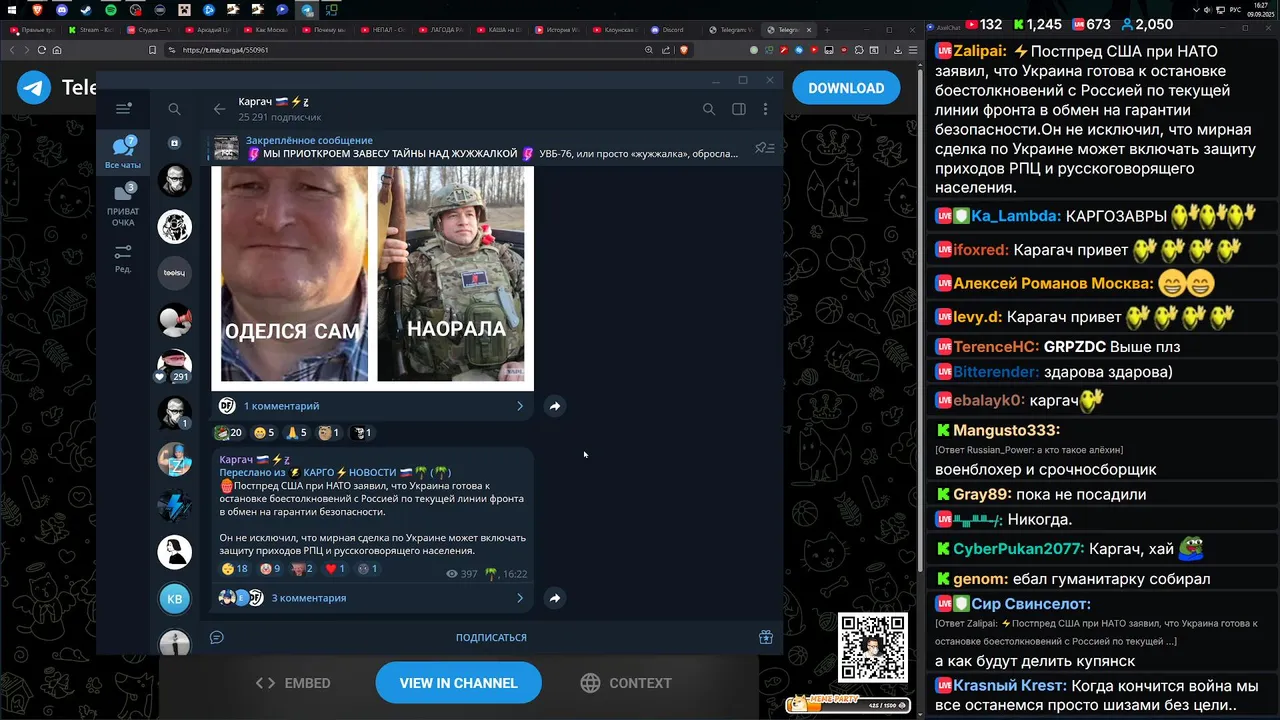Open the lightning bolt channel avatar
This screenshot has height=720, width=1280.
174,506
